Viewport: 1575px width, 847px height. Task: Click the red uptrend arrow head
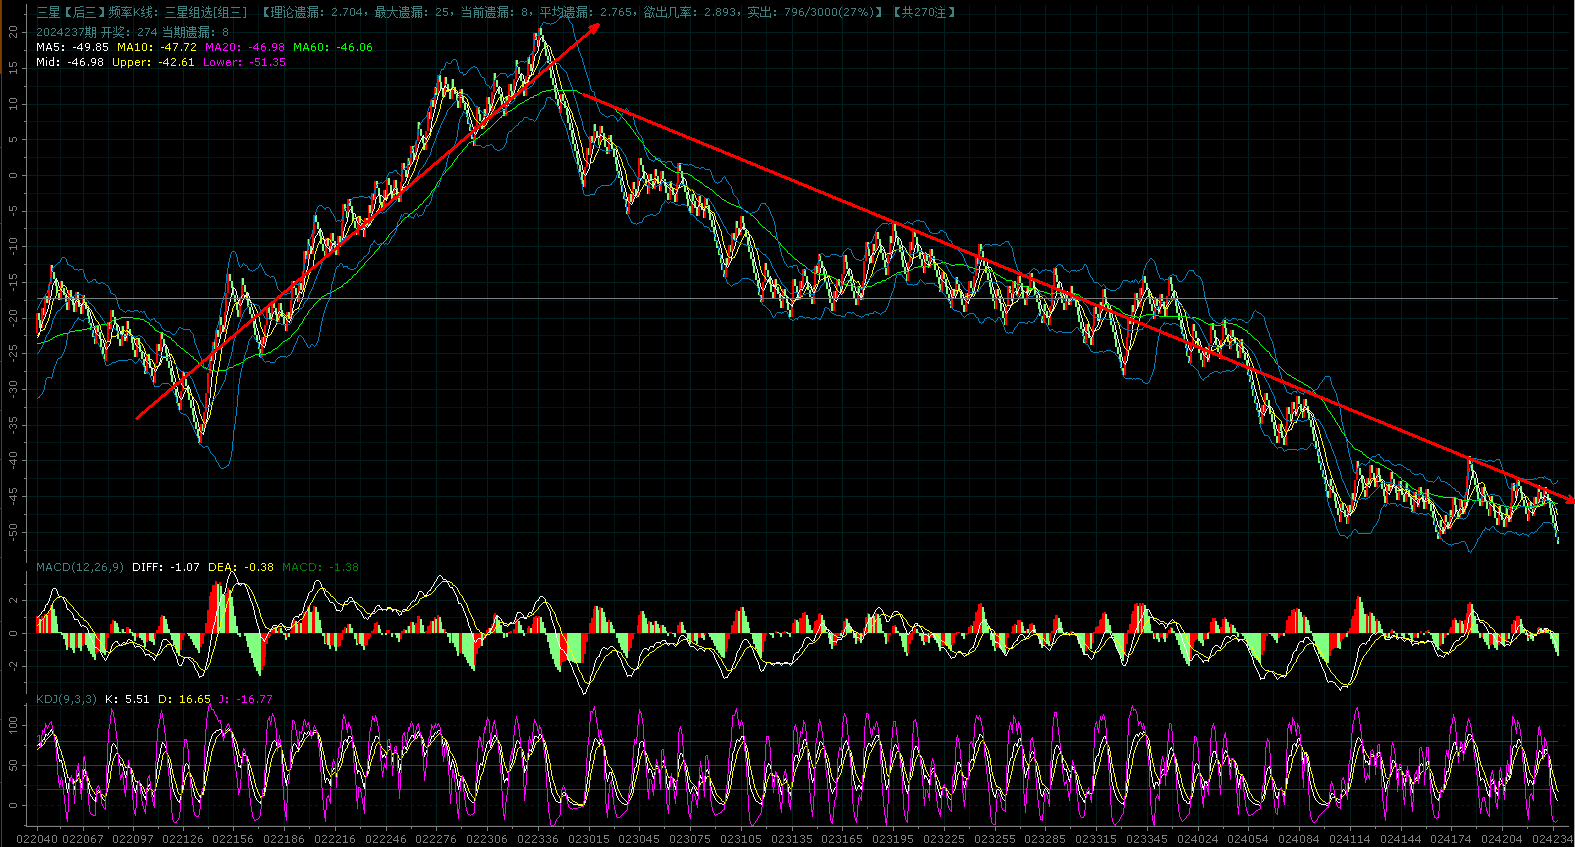point(595,27)
